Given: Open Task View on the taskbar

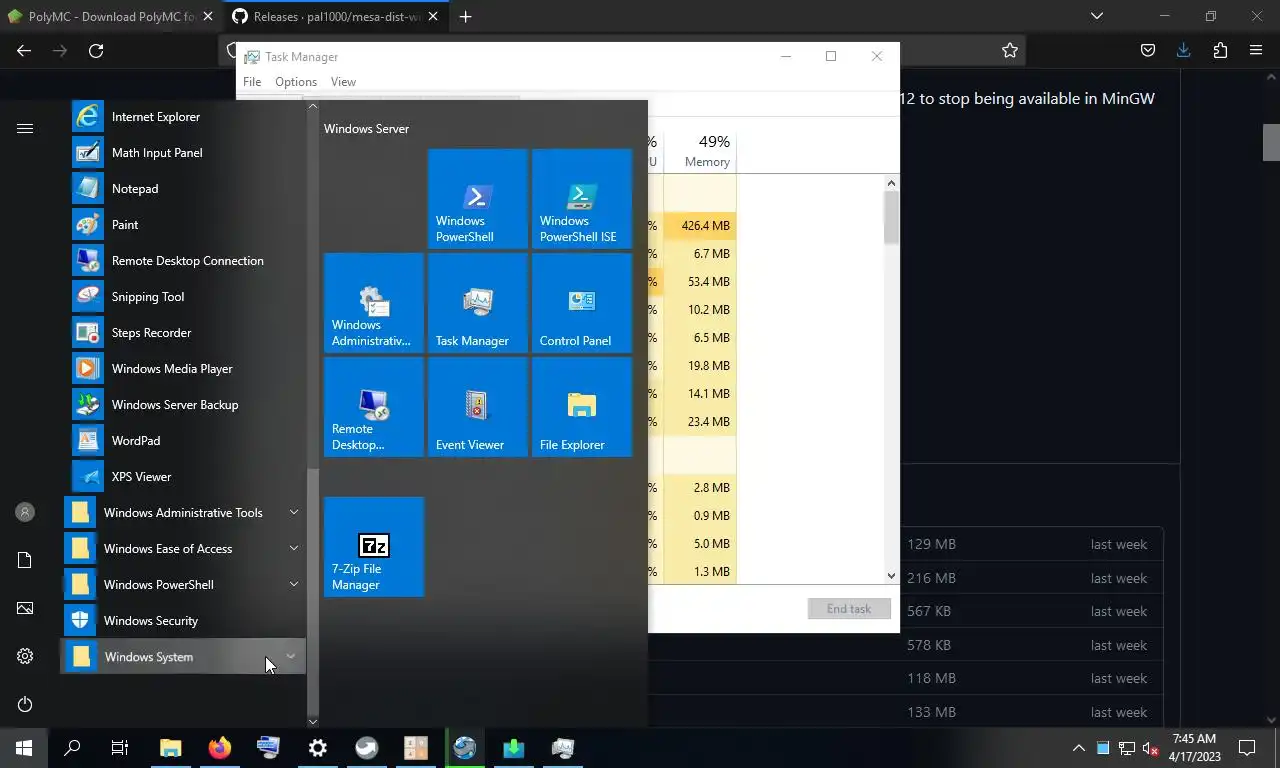Looking at the screenshot, I should click(120, 748).
